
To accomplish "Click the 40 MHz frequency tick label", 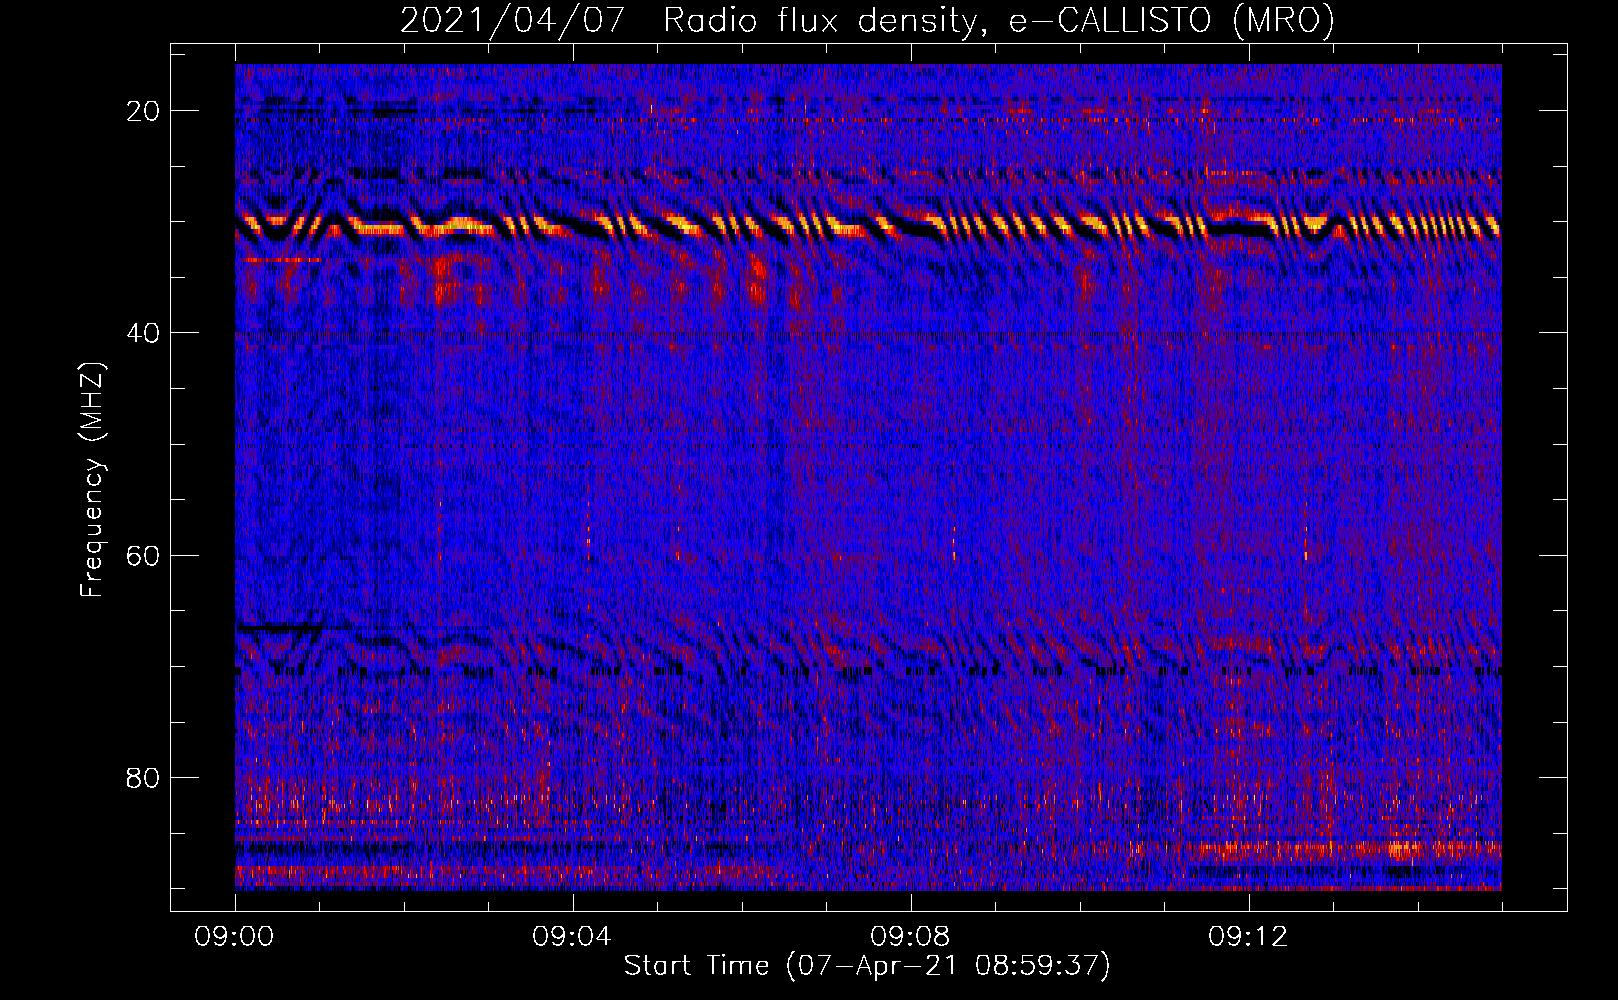I will click(x=144, y=332).
